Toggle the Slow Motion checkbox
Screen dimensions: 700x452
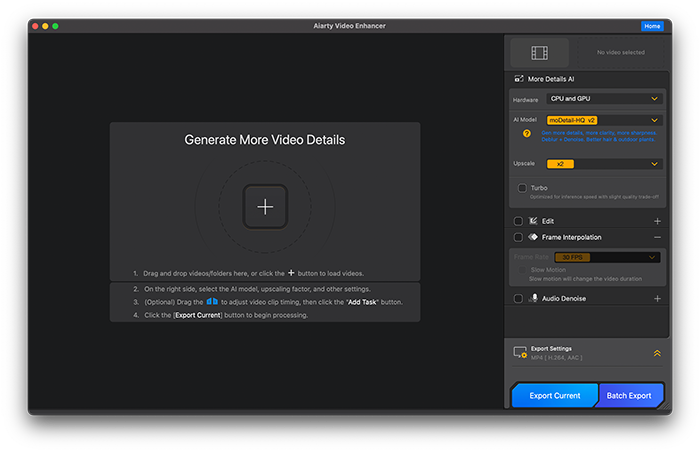(x=521, y=270)
